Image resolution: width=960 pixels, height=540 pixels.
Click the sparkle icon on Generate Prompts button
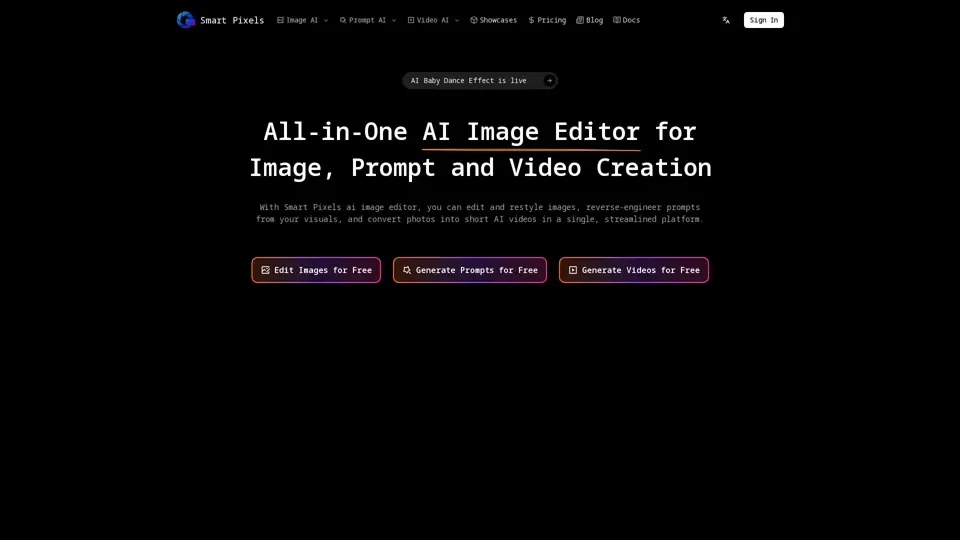[x=407, y=270]
